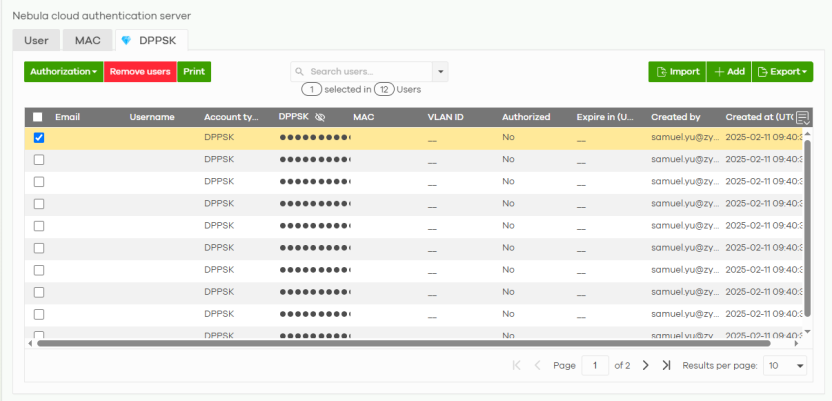Viewport: 832px width, 401px height.
Task: Check the third row user checkbox
Action: tap(39, 182)
